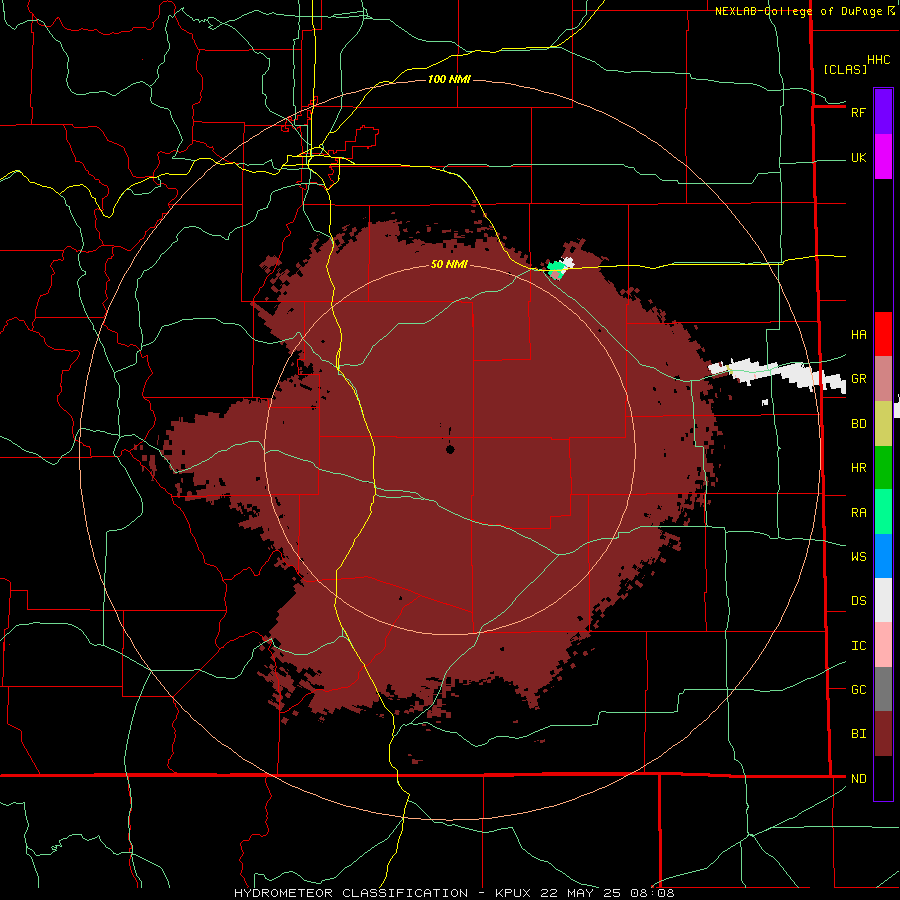Click the 'WS' legend label text

click(x=858, y=556)
